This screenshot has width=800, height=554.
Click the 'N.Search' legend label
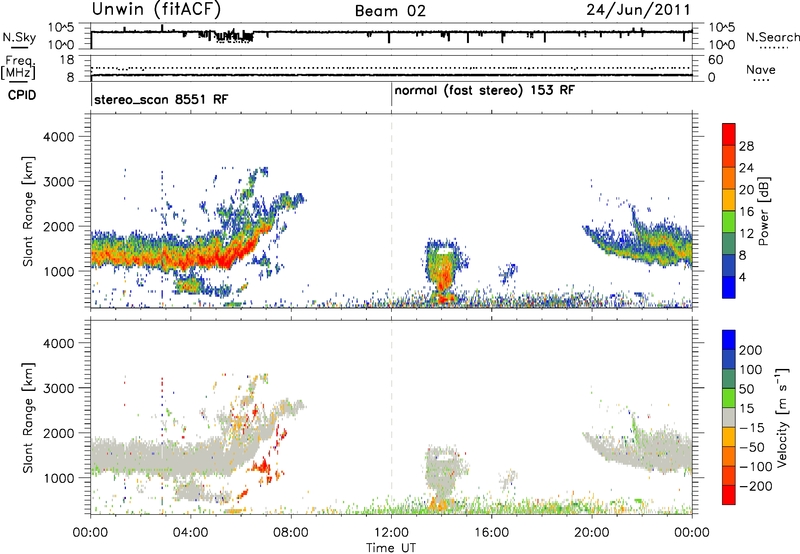click(772, 37)
